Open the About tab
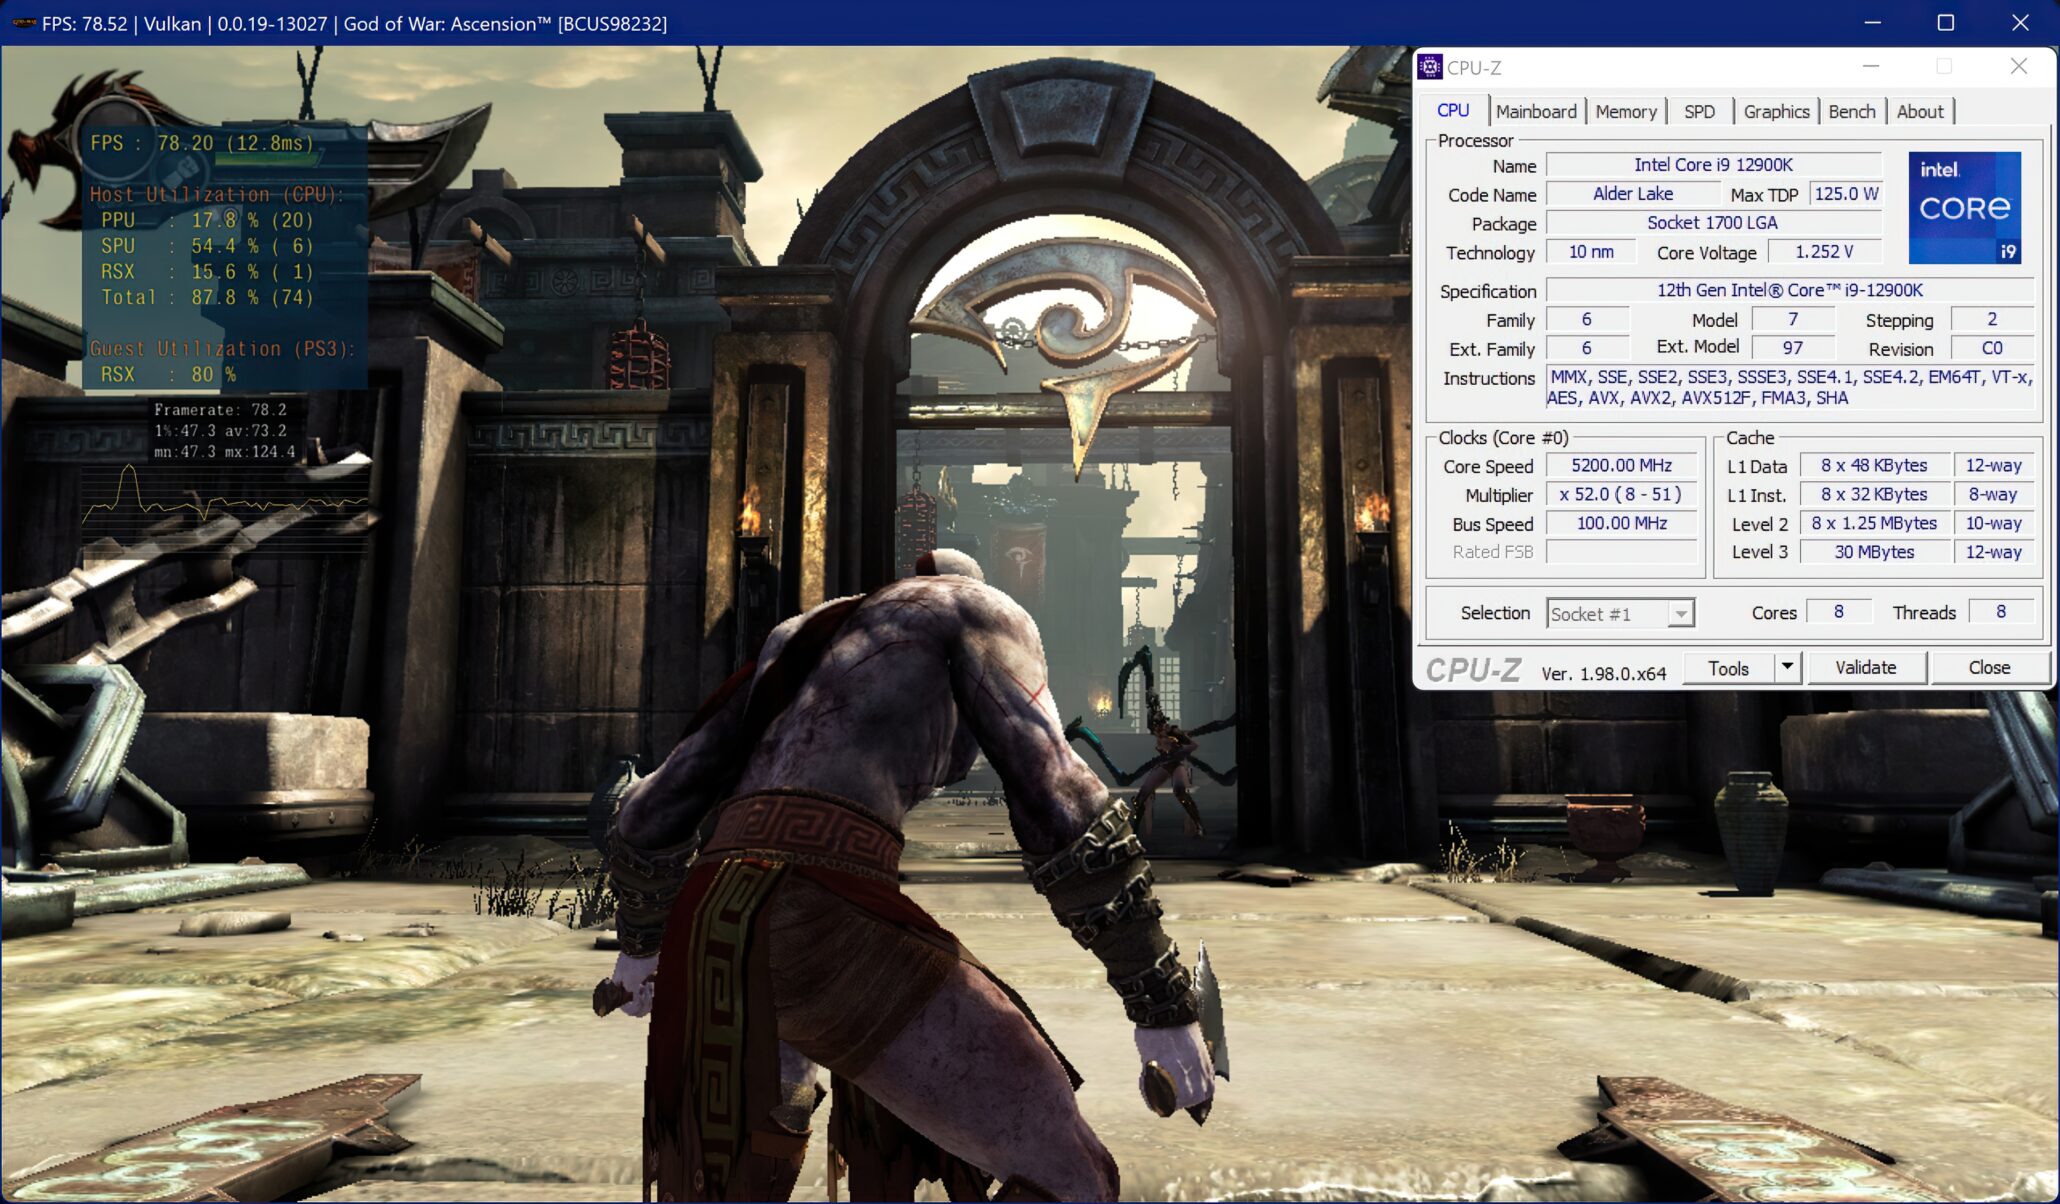 [x=1920, y=111]
